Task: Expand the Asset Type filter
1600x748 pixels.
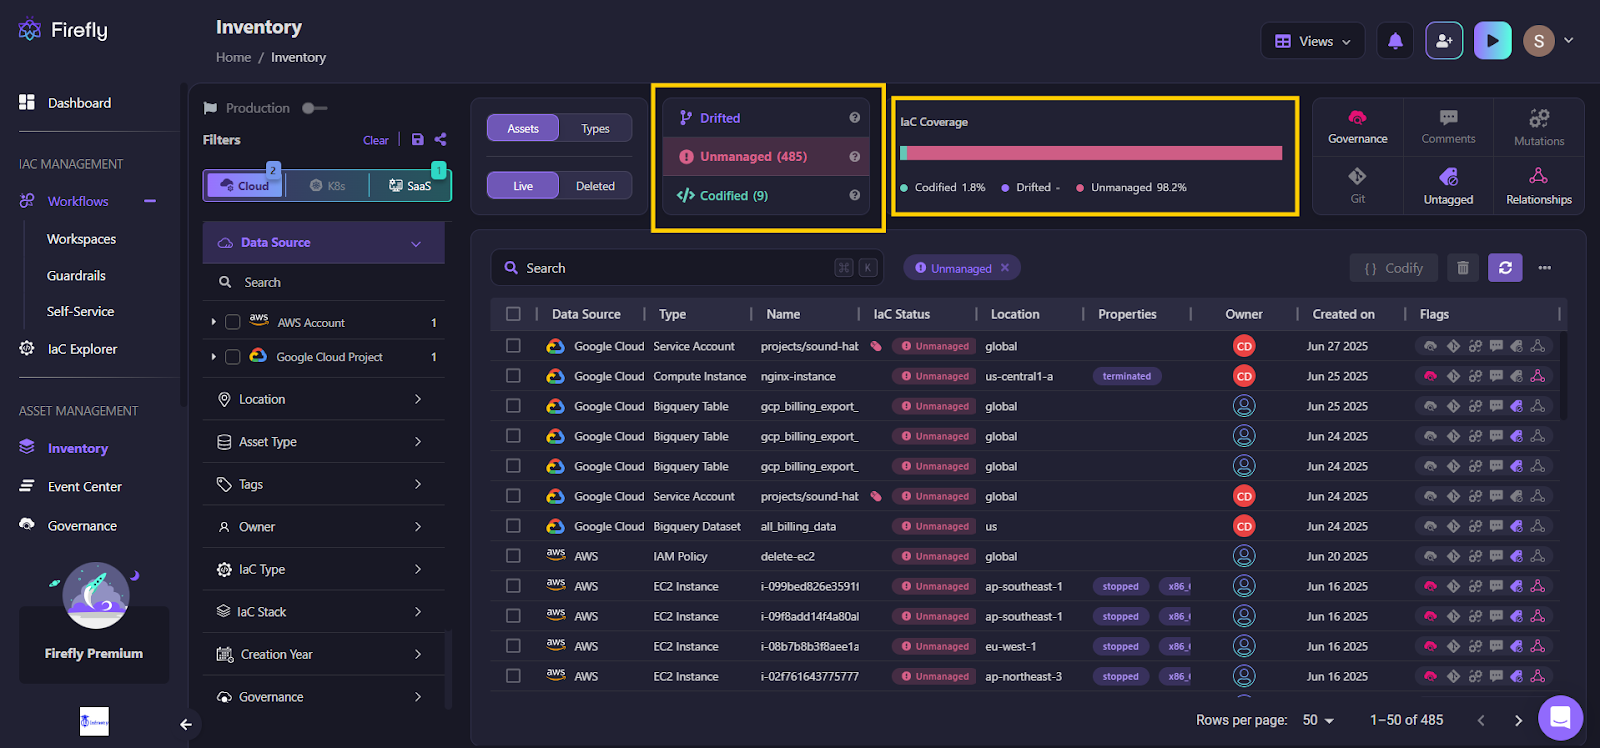Action: 323,442
